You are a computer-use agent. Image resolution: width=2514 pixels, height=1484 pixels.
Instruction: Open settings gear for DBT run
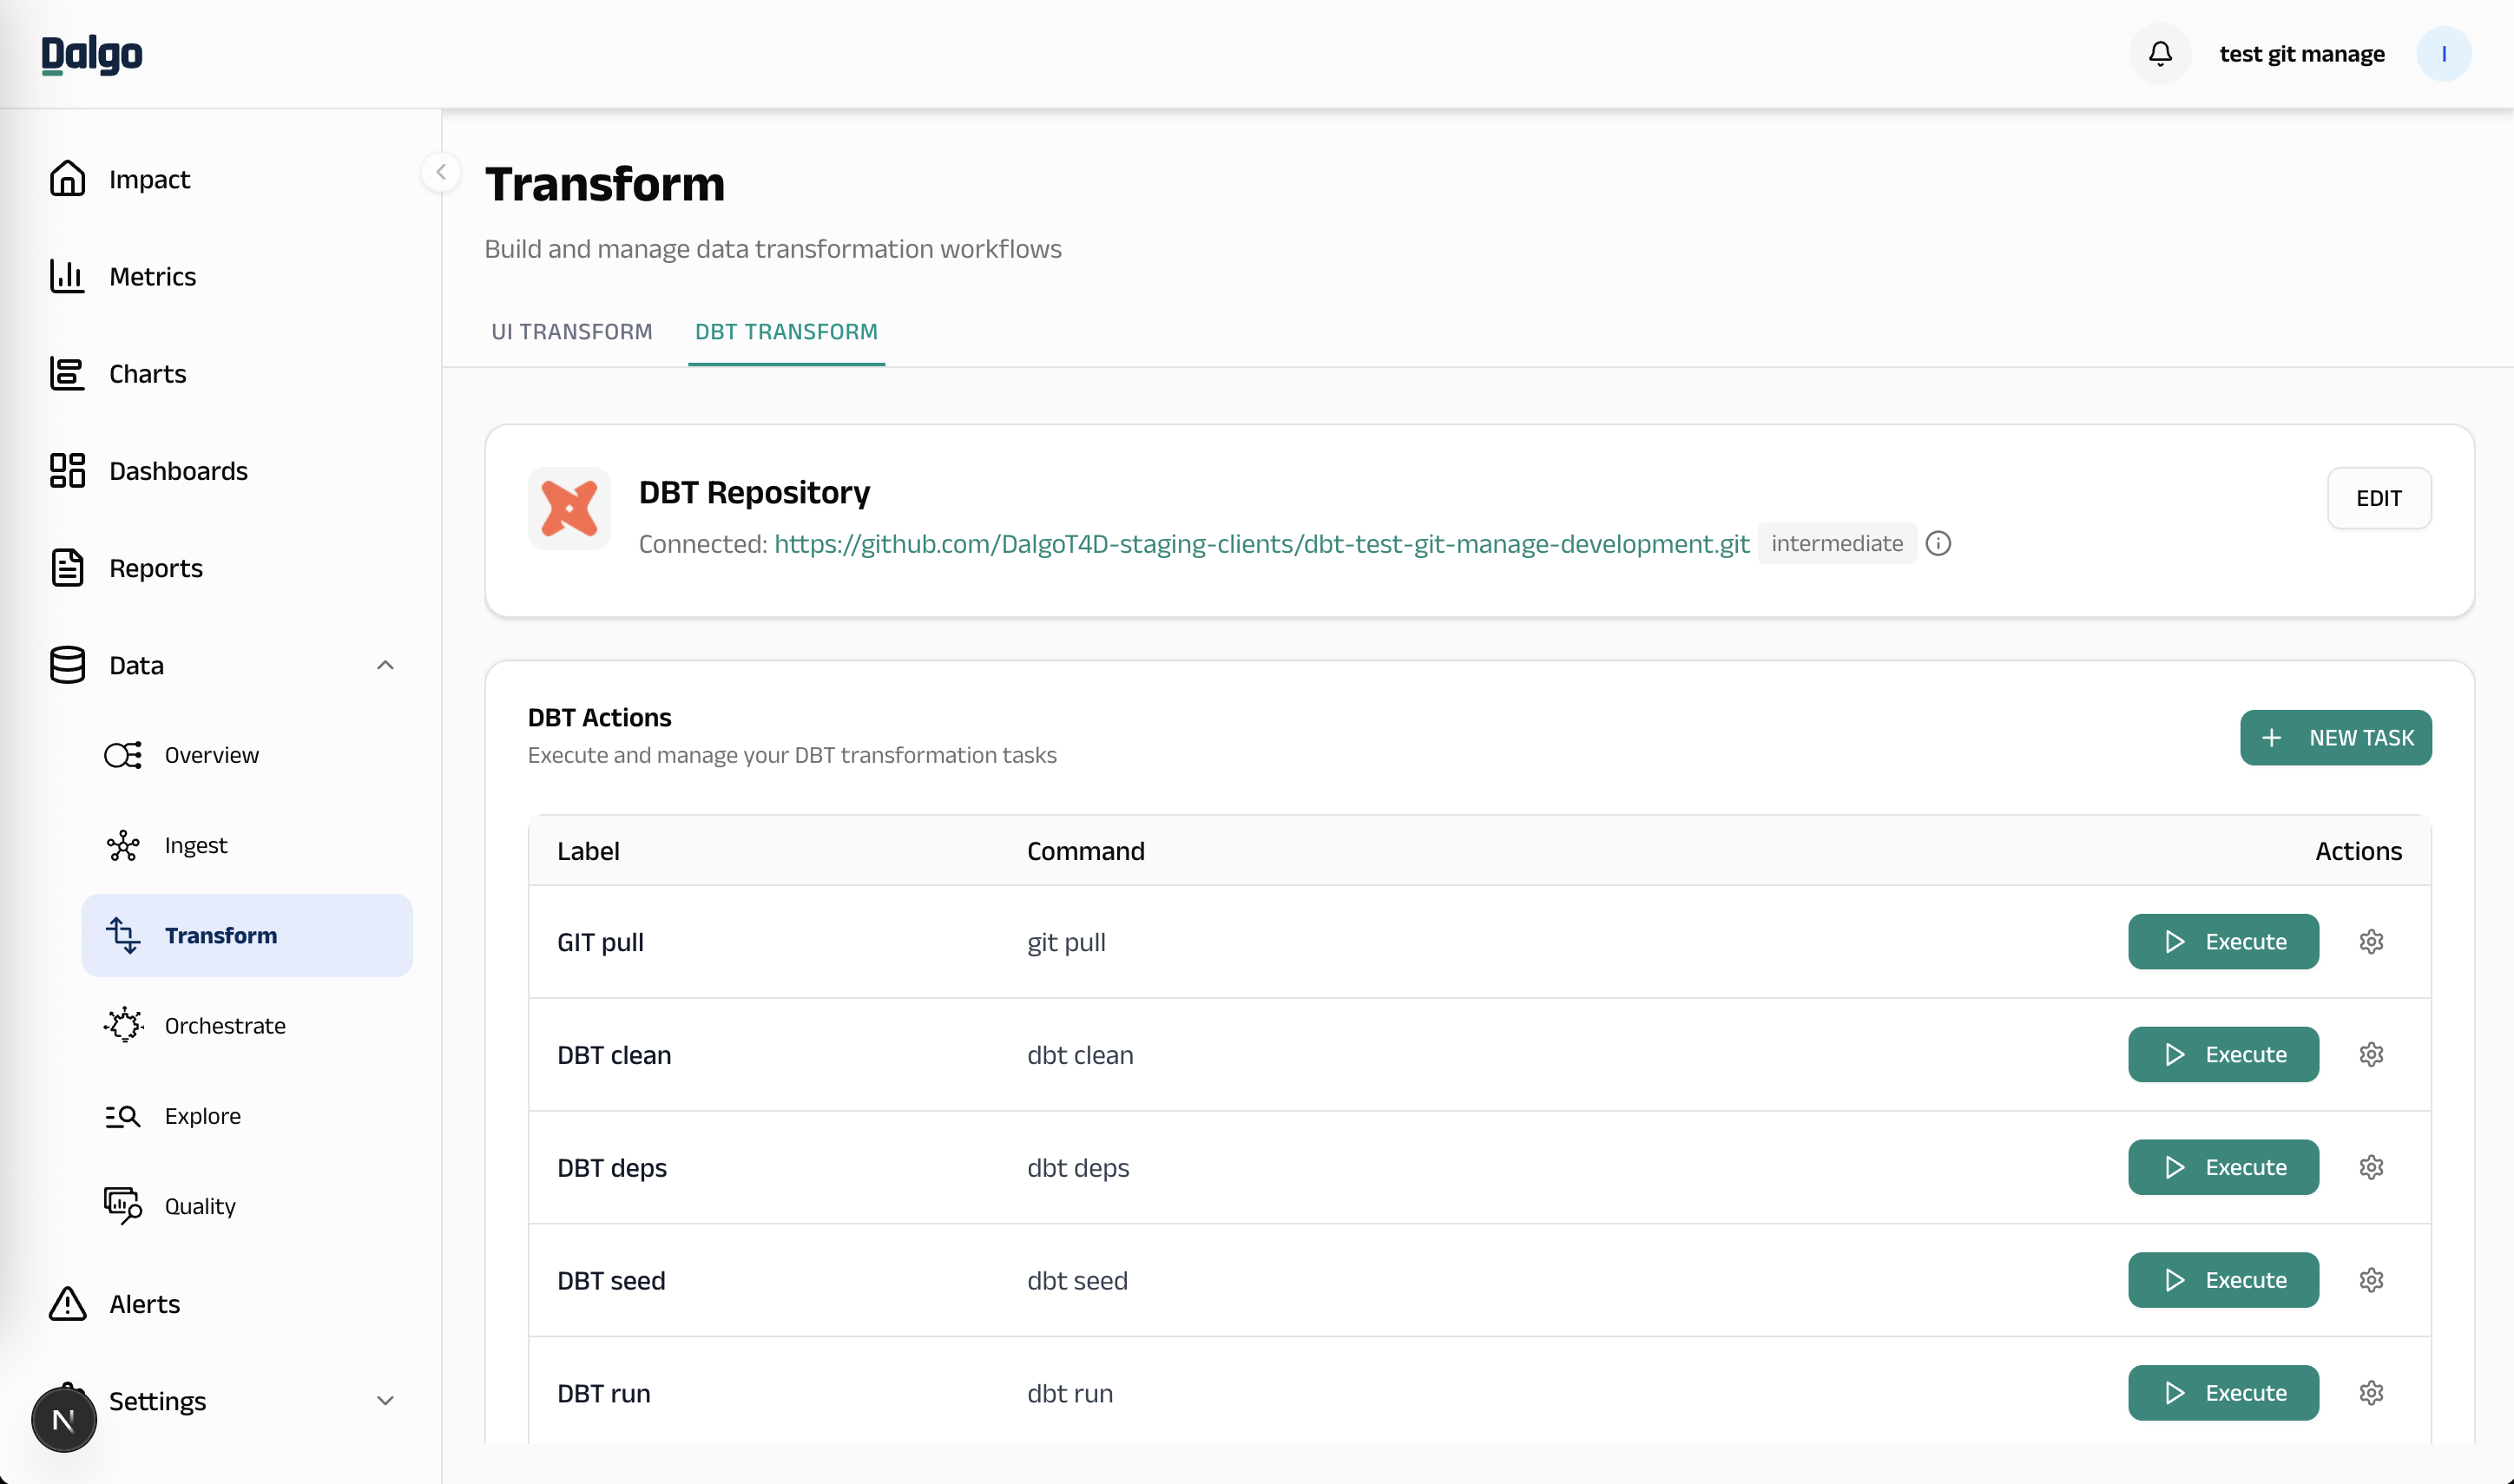click(2371, 1394)
